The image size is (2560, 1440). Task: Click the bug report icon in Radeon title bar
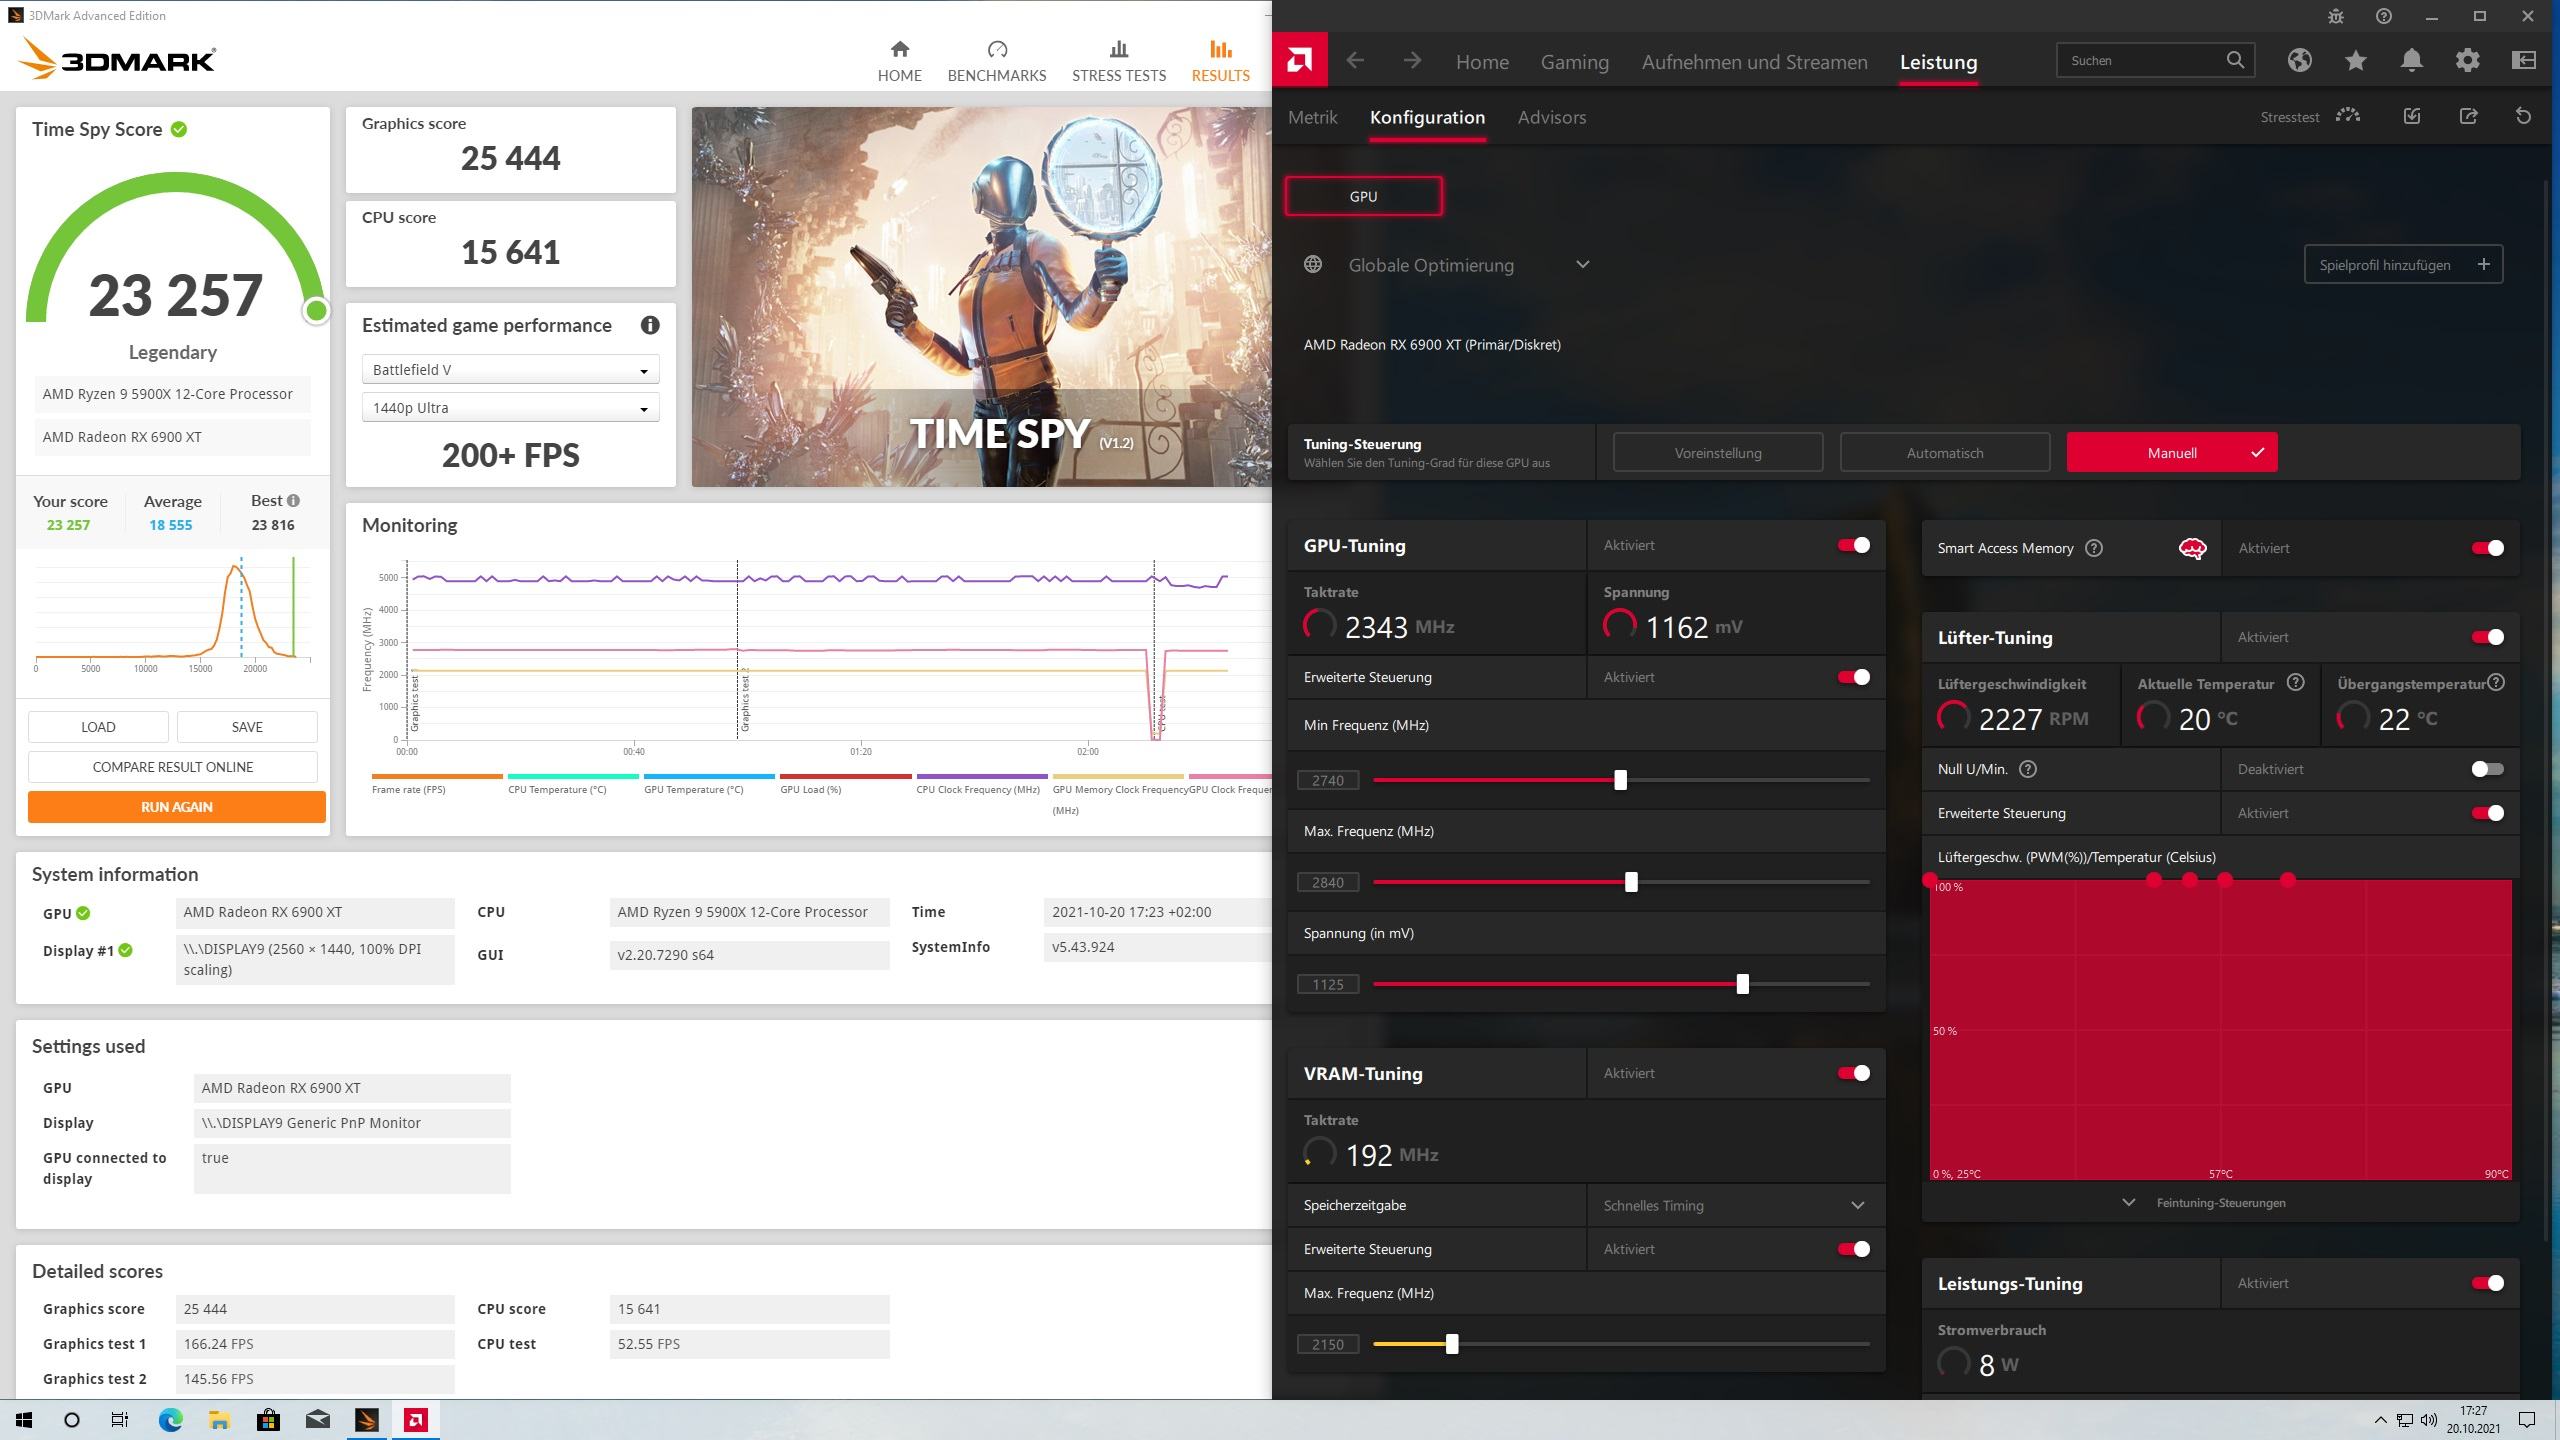2335,16
